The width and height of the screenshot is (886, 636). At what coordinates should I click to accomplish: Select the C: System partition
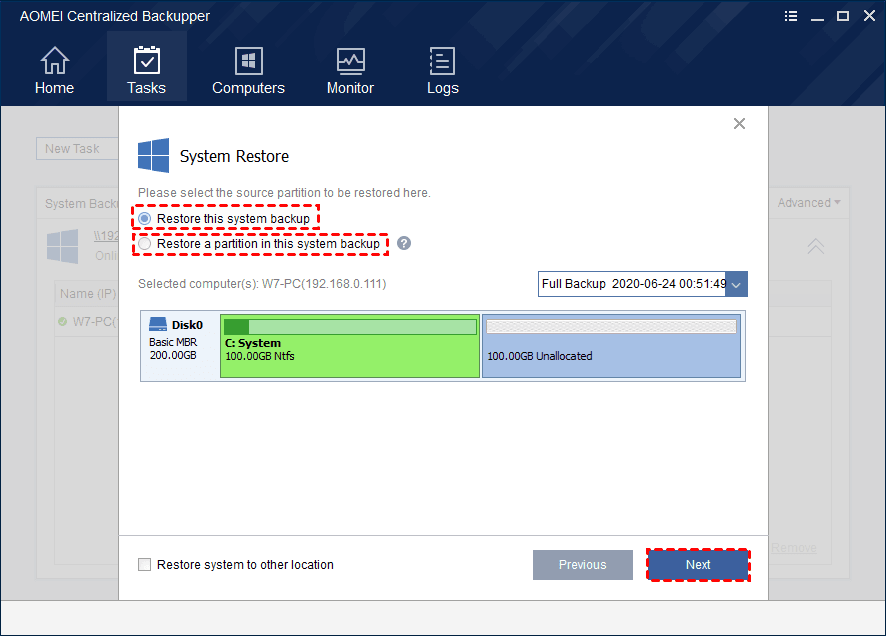tap(350, 346)
